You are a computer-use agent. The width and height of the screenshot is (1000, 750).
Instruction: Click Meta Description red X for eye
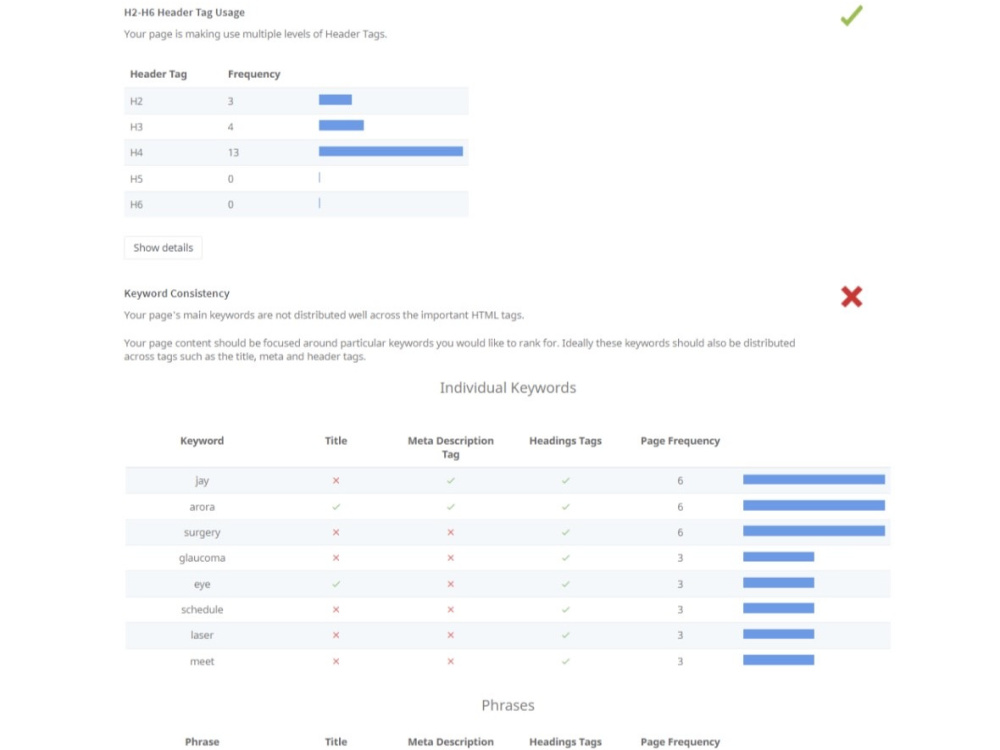(451, 584)
